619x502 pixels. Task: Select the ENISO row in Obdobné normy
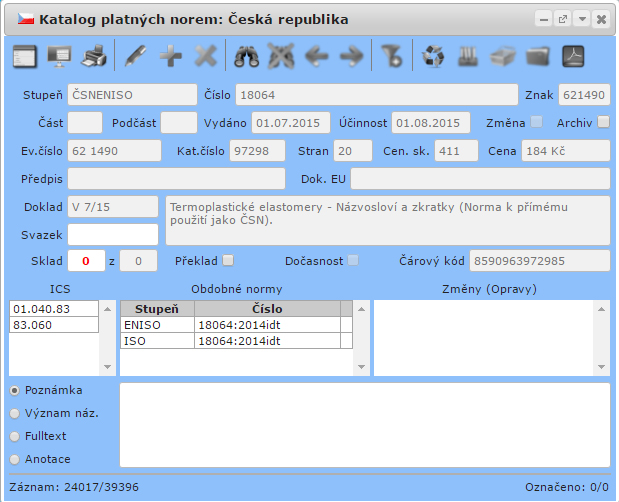[236, 325]
